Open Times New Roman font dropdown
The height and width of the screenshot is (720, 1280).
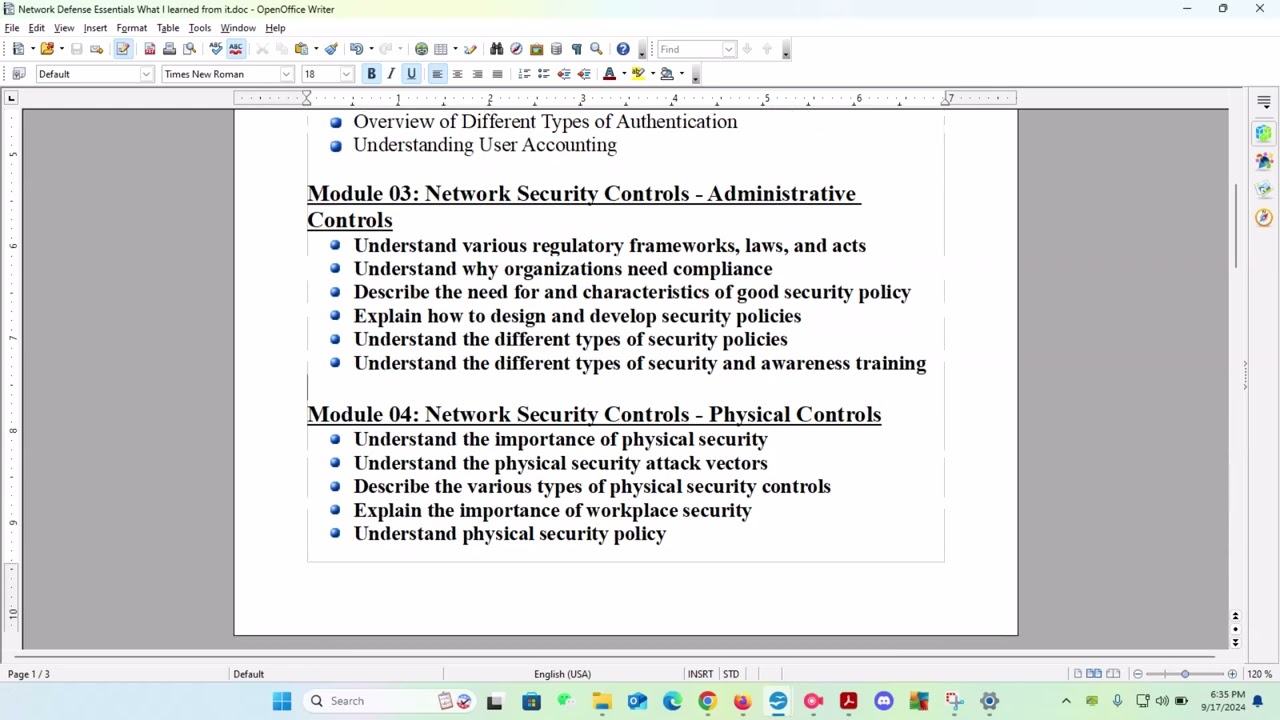point(286,74)
